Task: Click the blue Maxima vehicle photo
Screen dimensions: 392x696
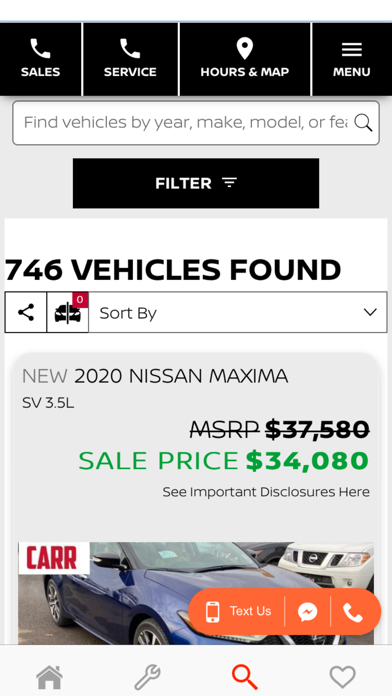Action: 196,593
